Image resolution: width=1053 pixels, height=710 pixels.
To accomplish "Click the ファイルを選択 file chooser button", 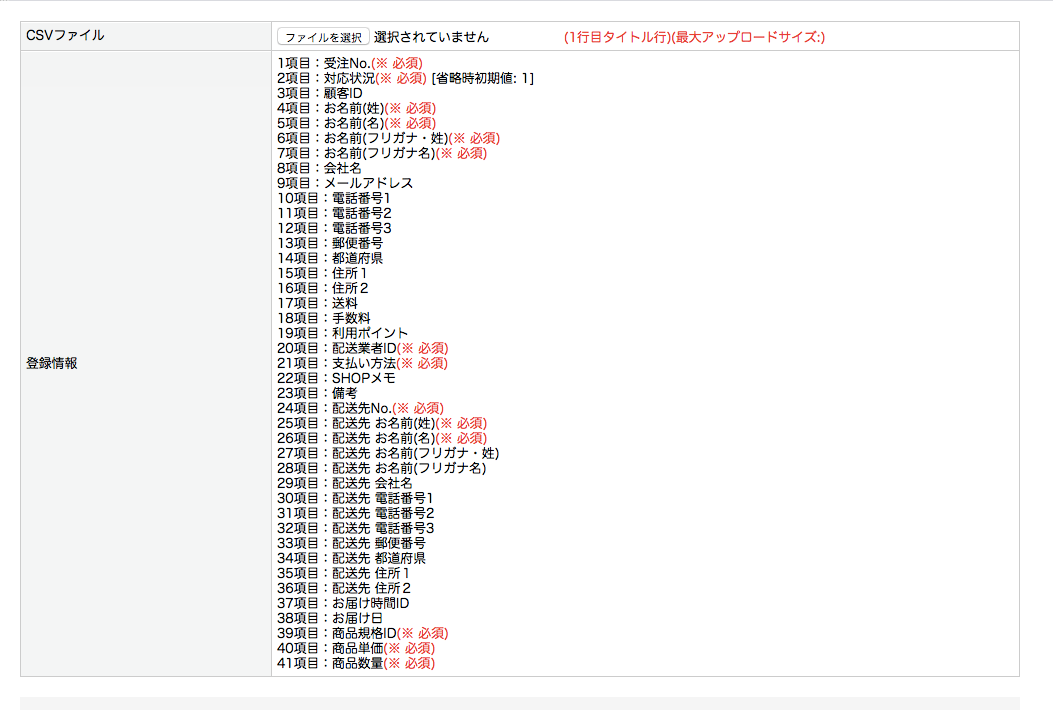I will [x=323, y=37].
